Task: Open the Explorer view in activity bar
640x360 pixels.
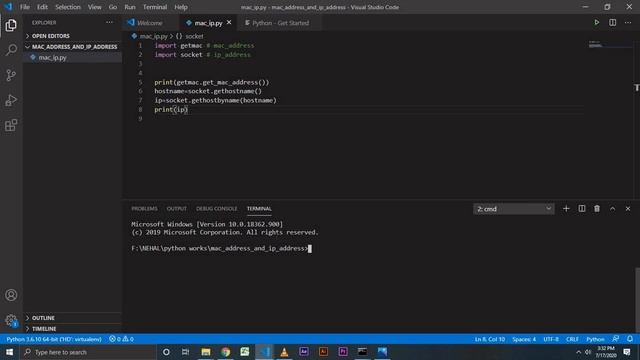Action: click(11, 25)
